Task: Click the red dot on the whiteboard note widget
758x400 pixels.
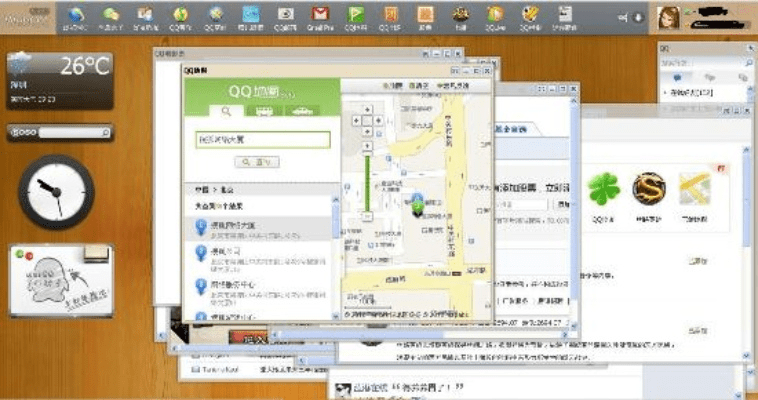Action: click(29, 256)
